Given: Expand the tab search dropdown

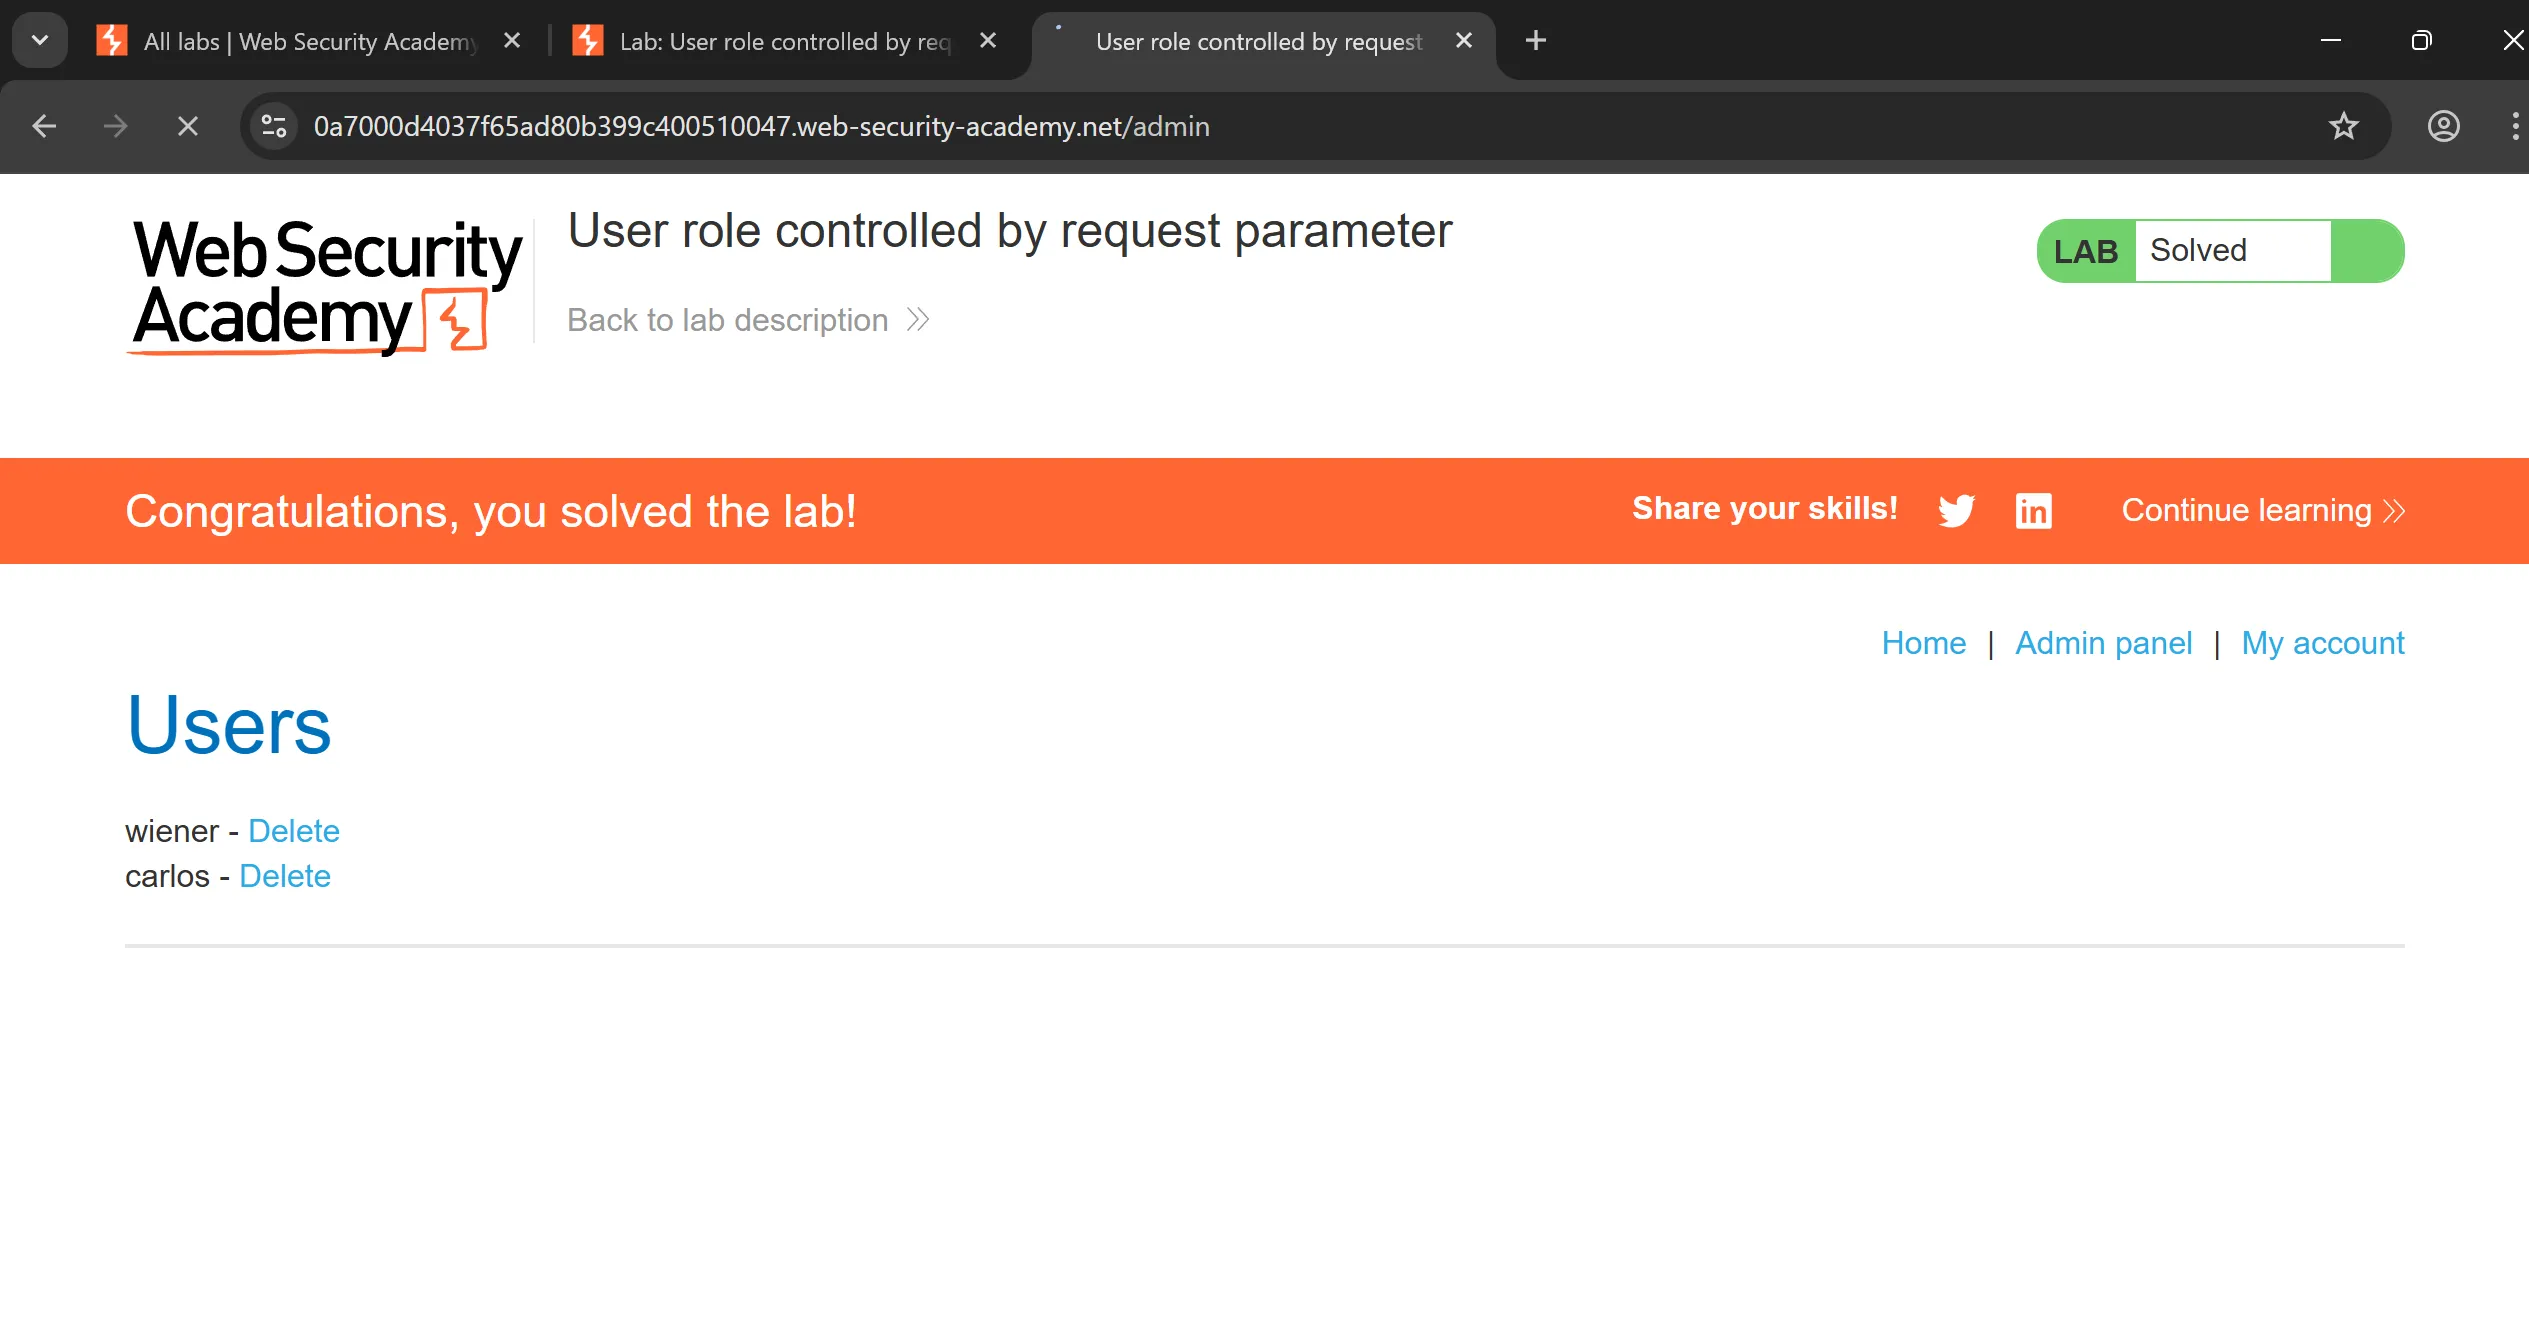Looking at the screenshot, I should tap(40, 41).
